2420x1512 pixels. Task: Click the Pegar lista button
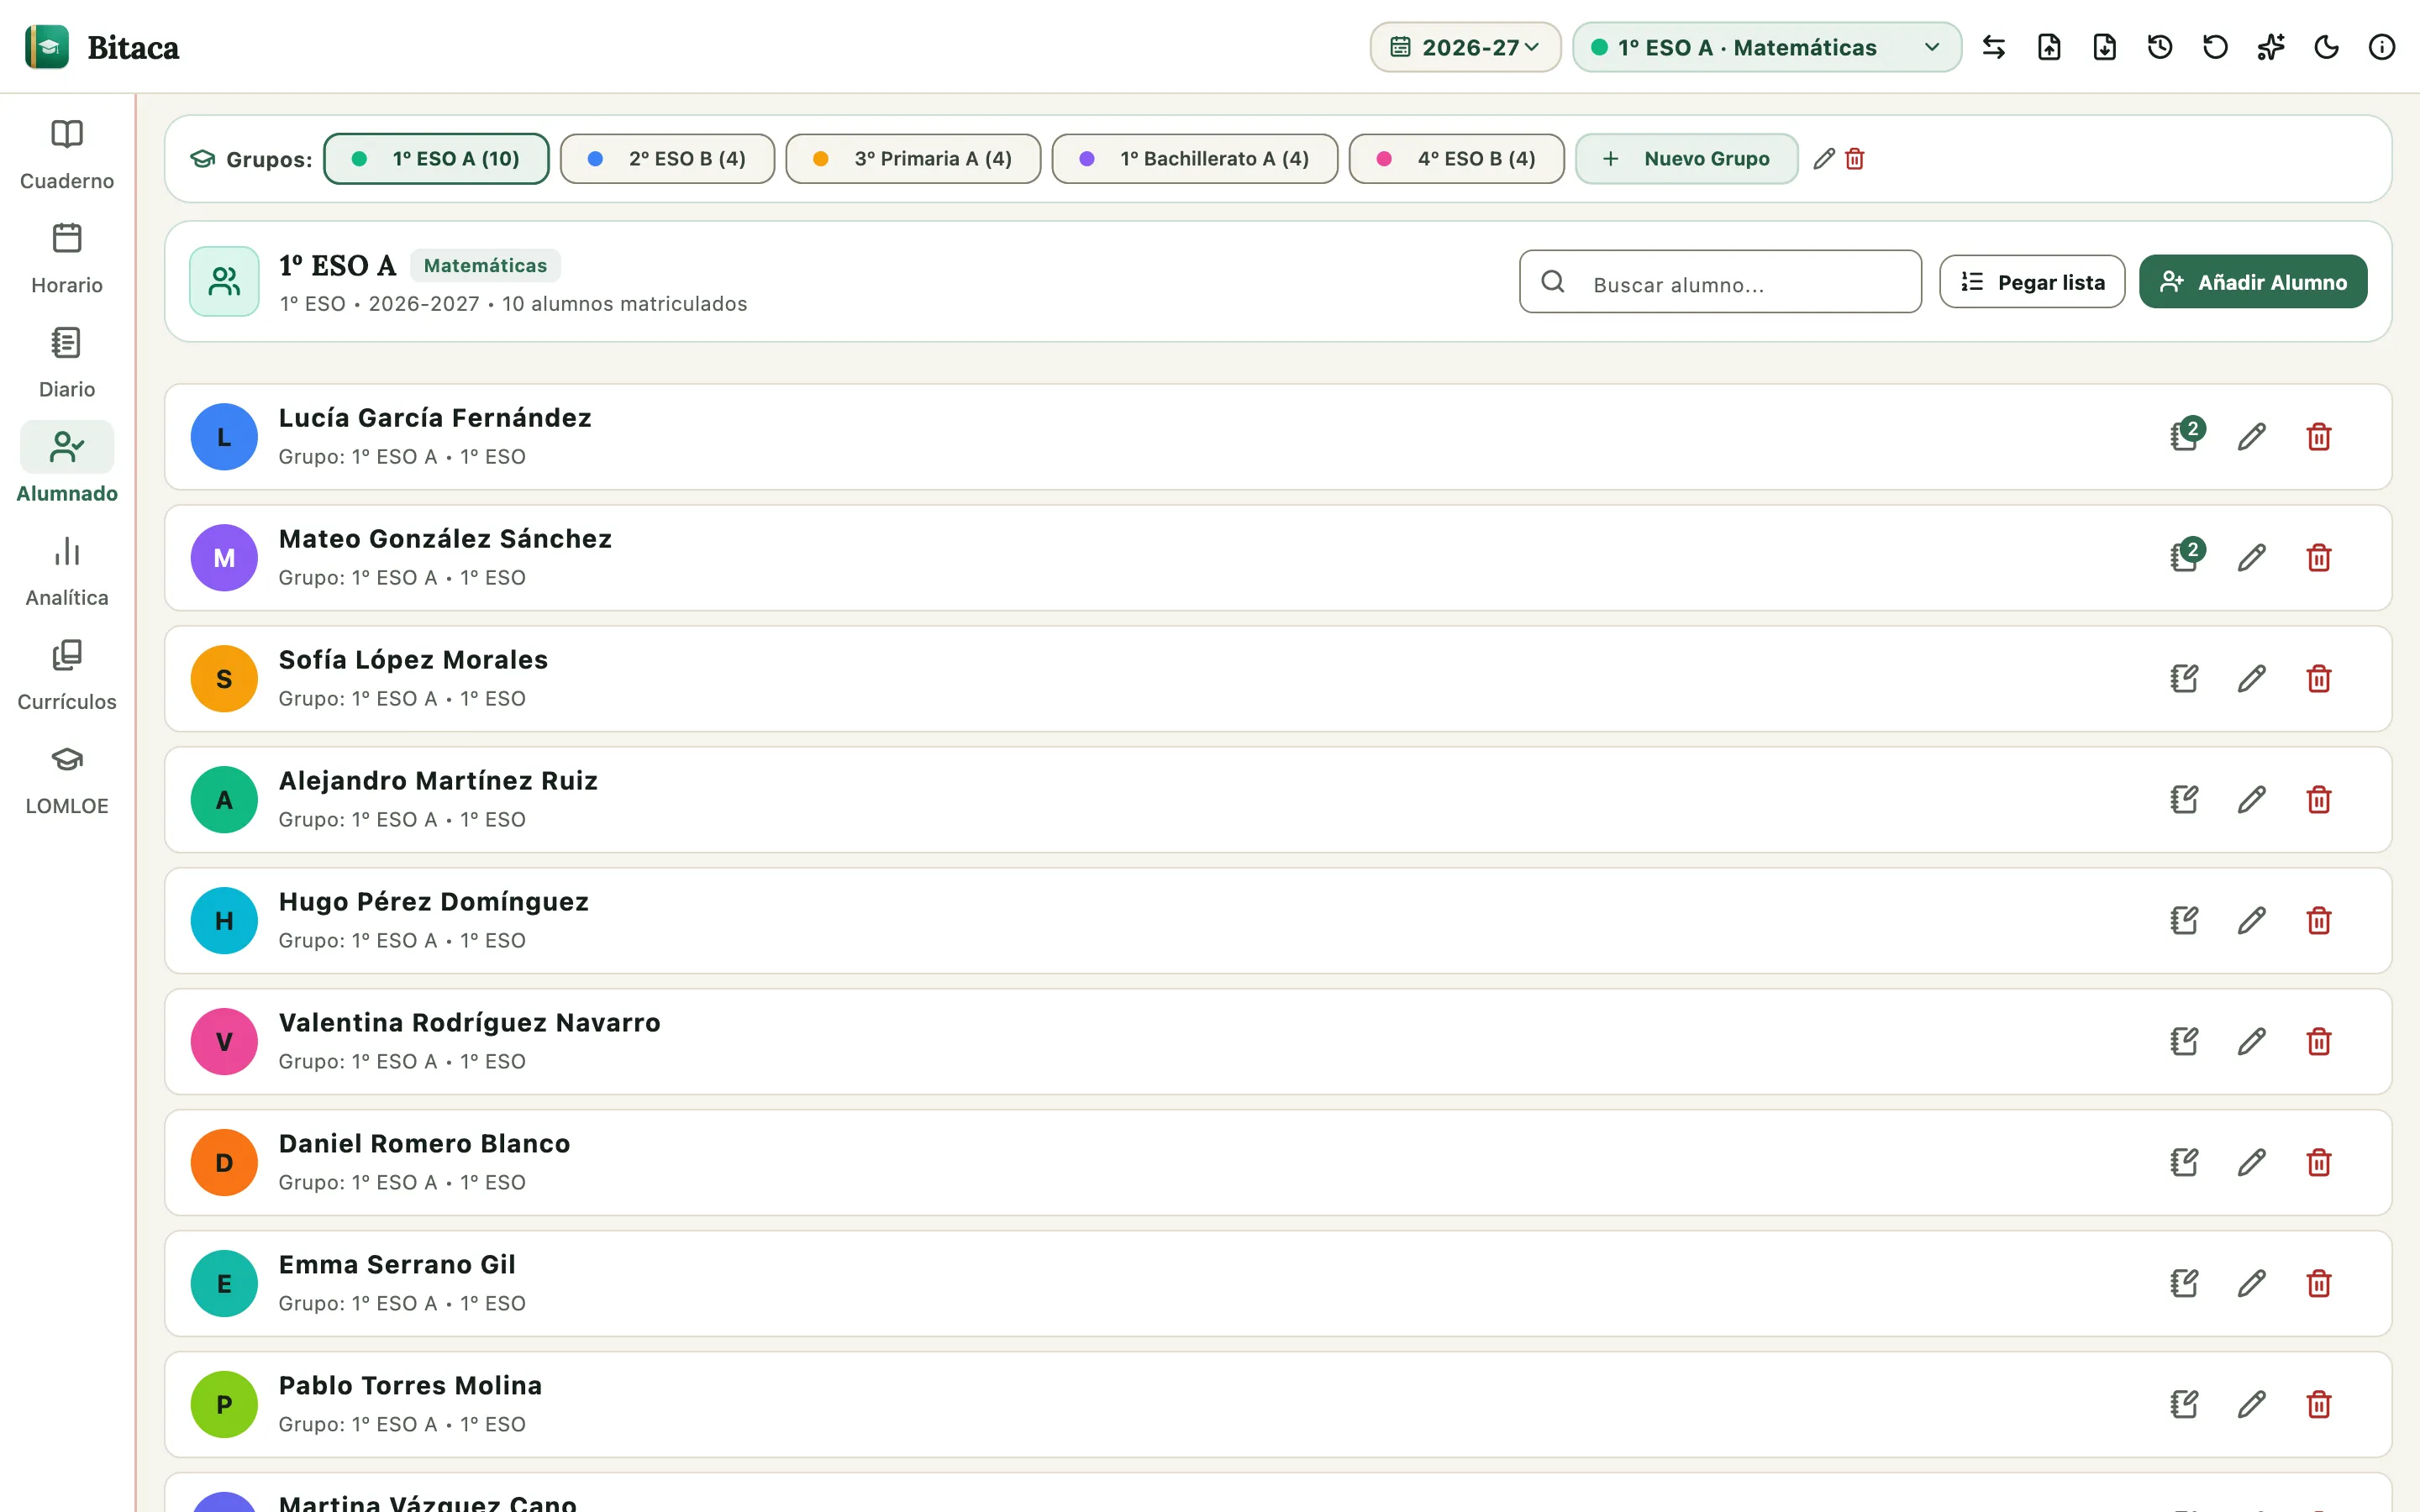[x=2032, y=282]
